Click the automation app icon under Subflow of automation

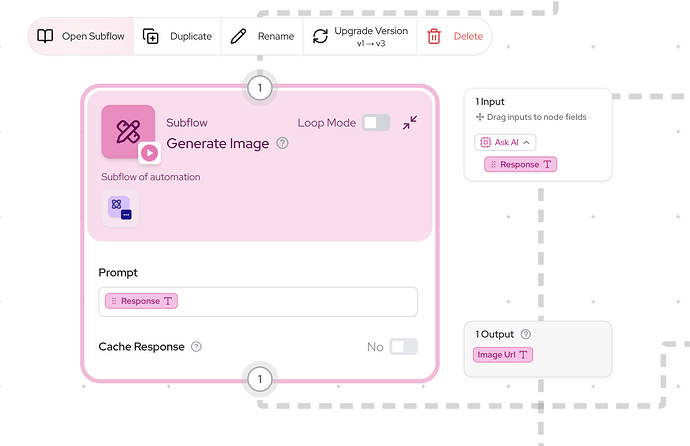coord(120,208)
